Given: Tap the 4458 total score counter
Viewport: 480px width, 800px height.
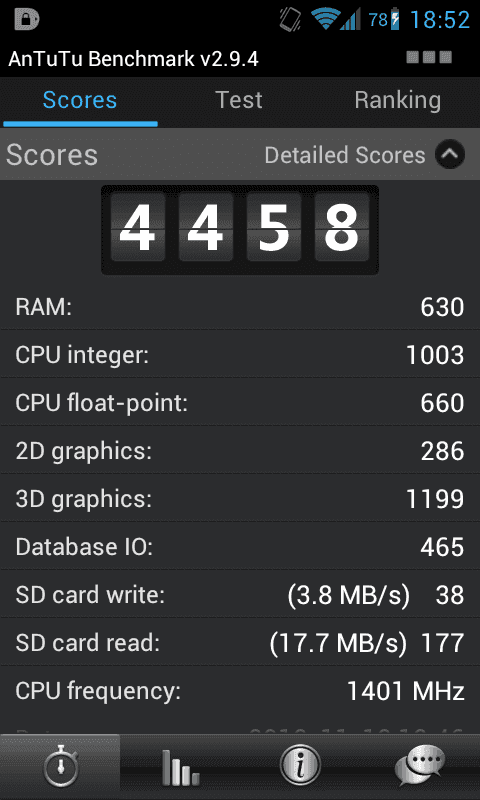Looking at the screenshot, I should (x=240, y=230).
